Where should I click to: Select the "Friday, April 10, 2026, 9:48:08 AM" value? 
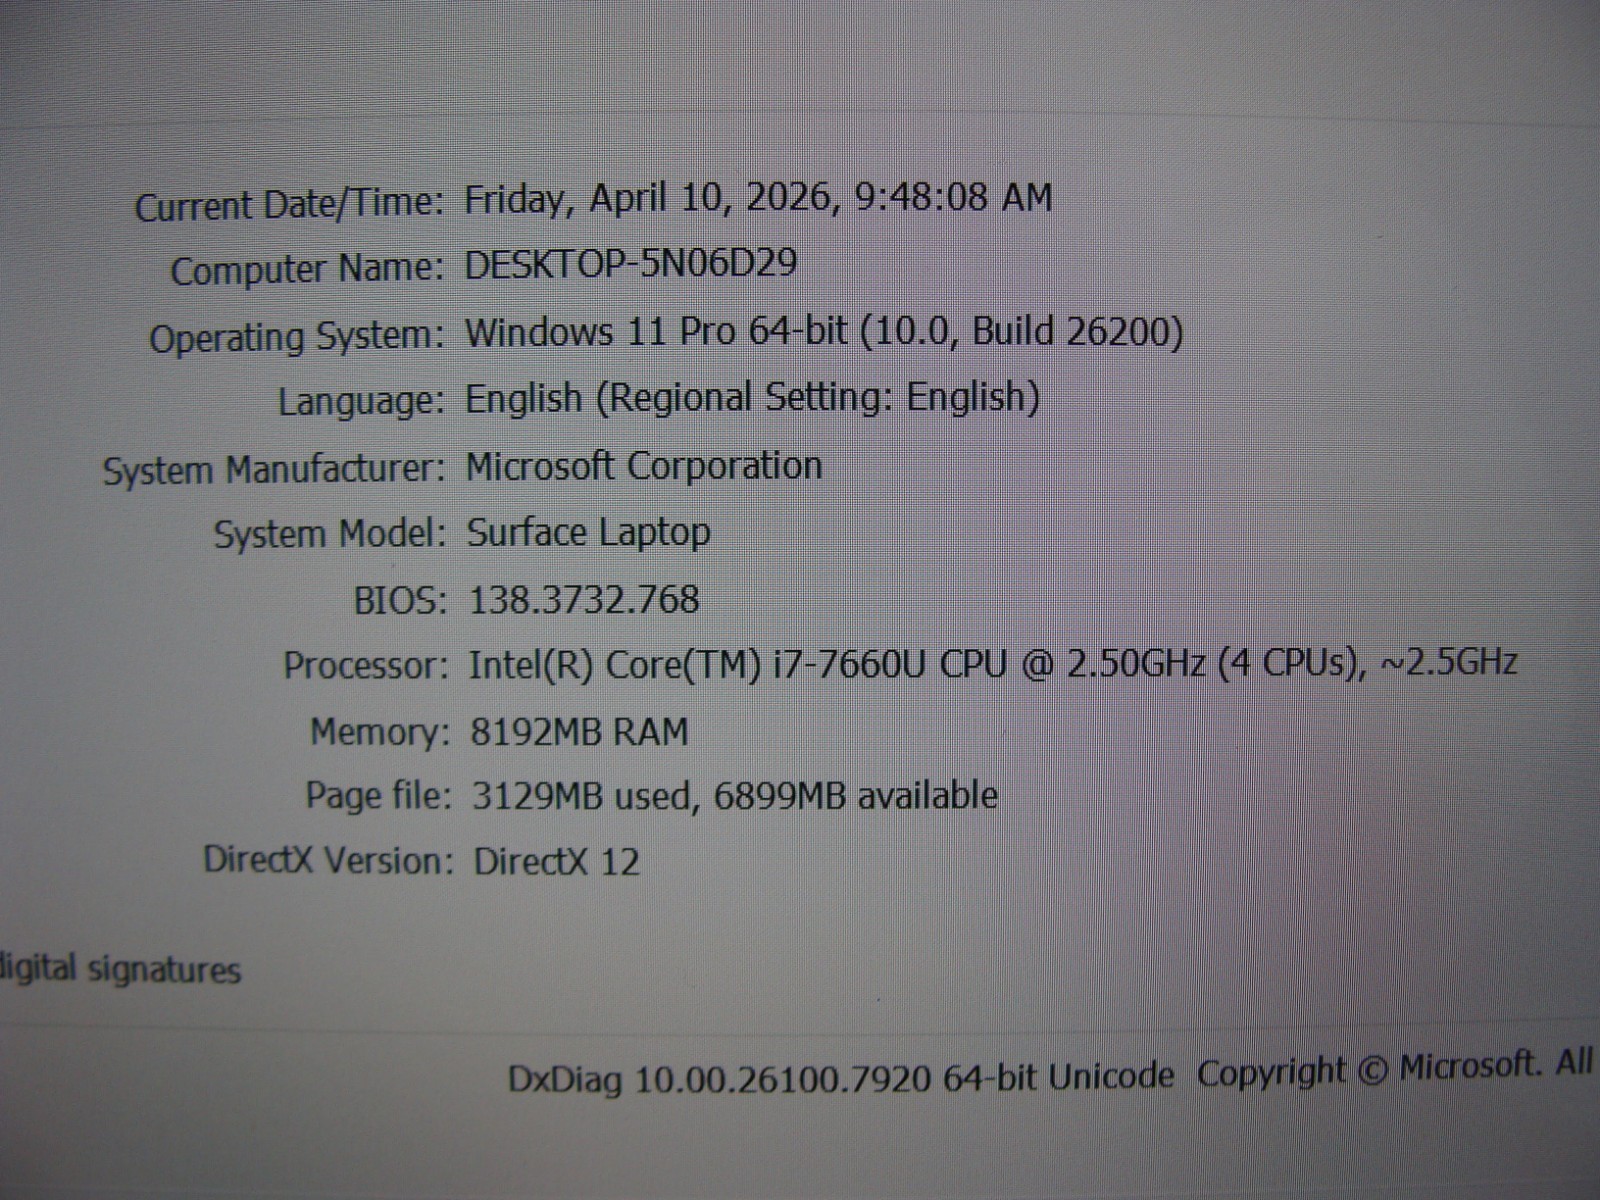[x=758, y=198]
